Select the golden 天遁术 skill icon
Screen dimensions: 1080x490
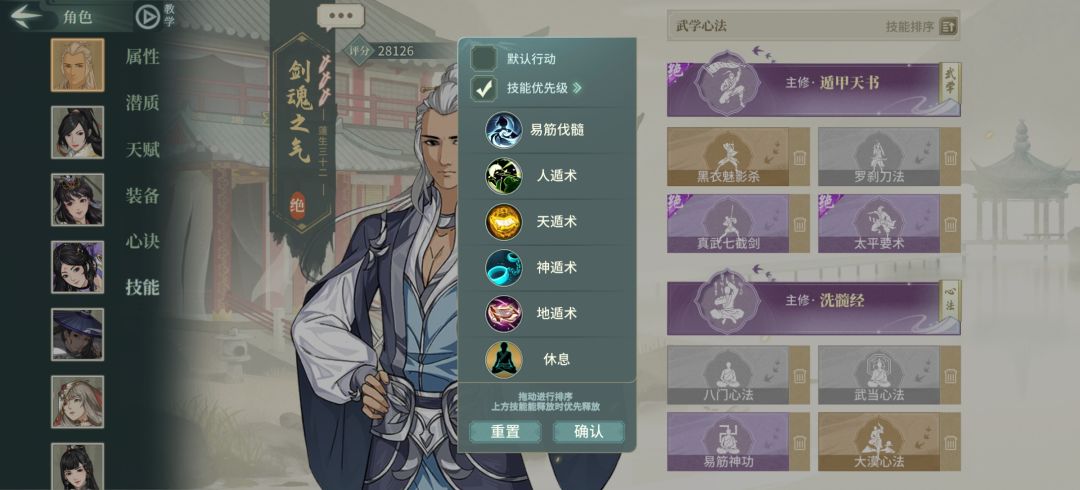click(503, 221)
